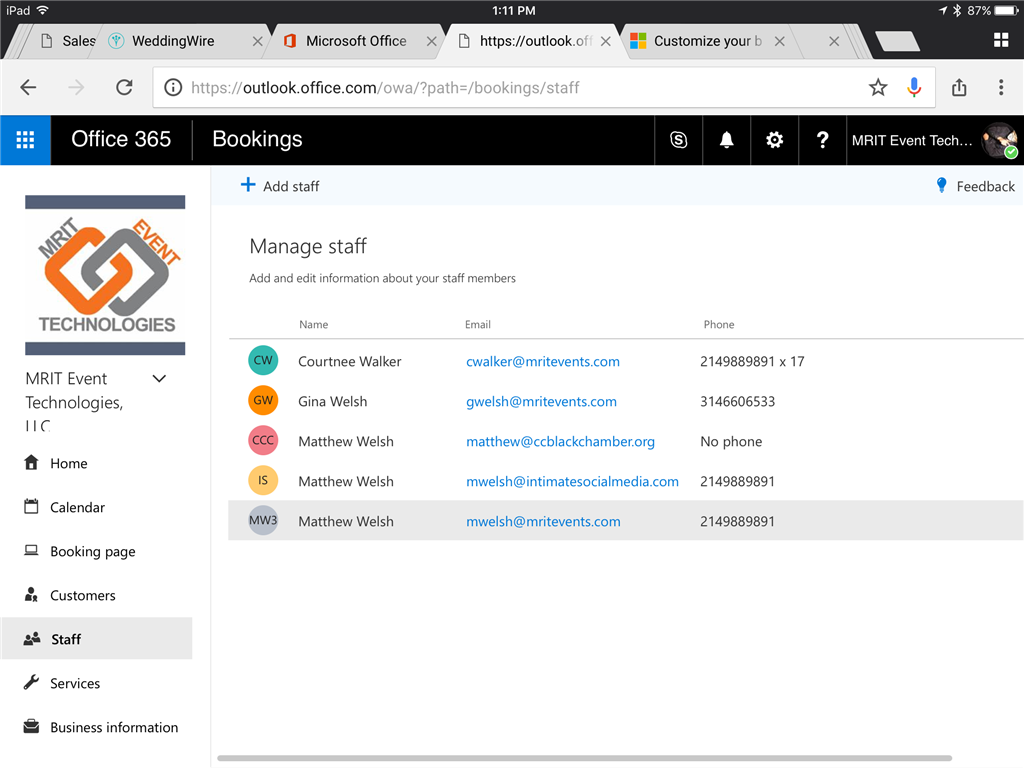Click cwalker@mritevents.com email link

(x=543, y=361)
